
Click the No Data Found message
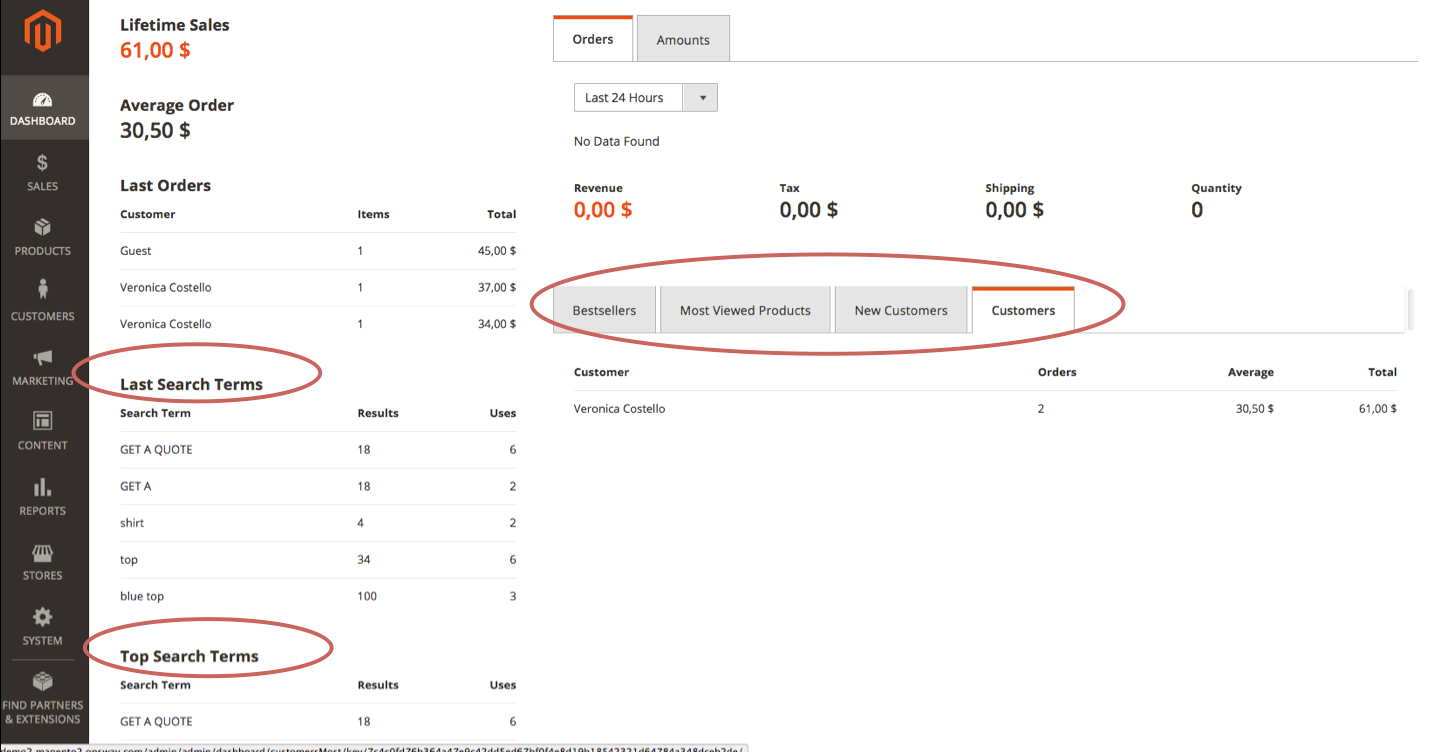(x=617, y=141)
